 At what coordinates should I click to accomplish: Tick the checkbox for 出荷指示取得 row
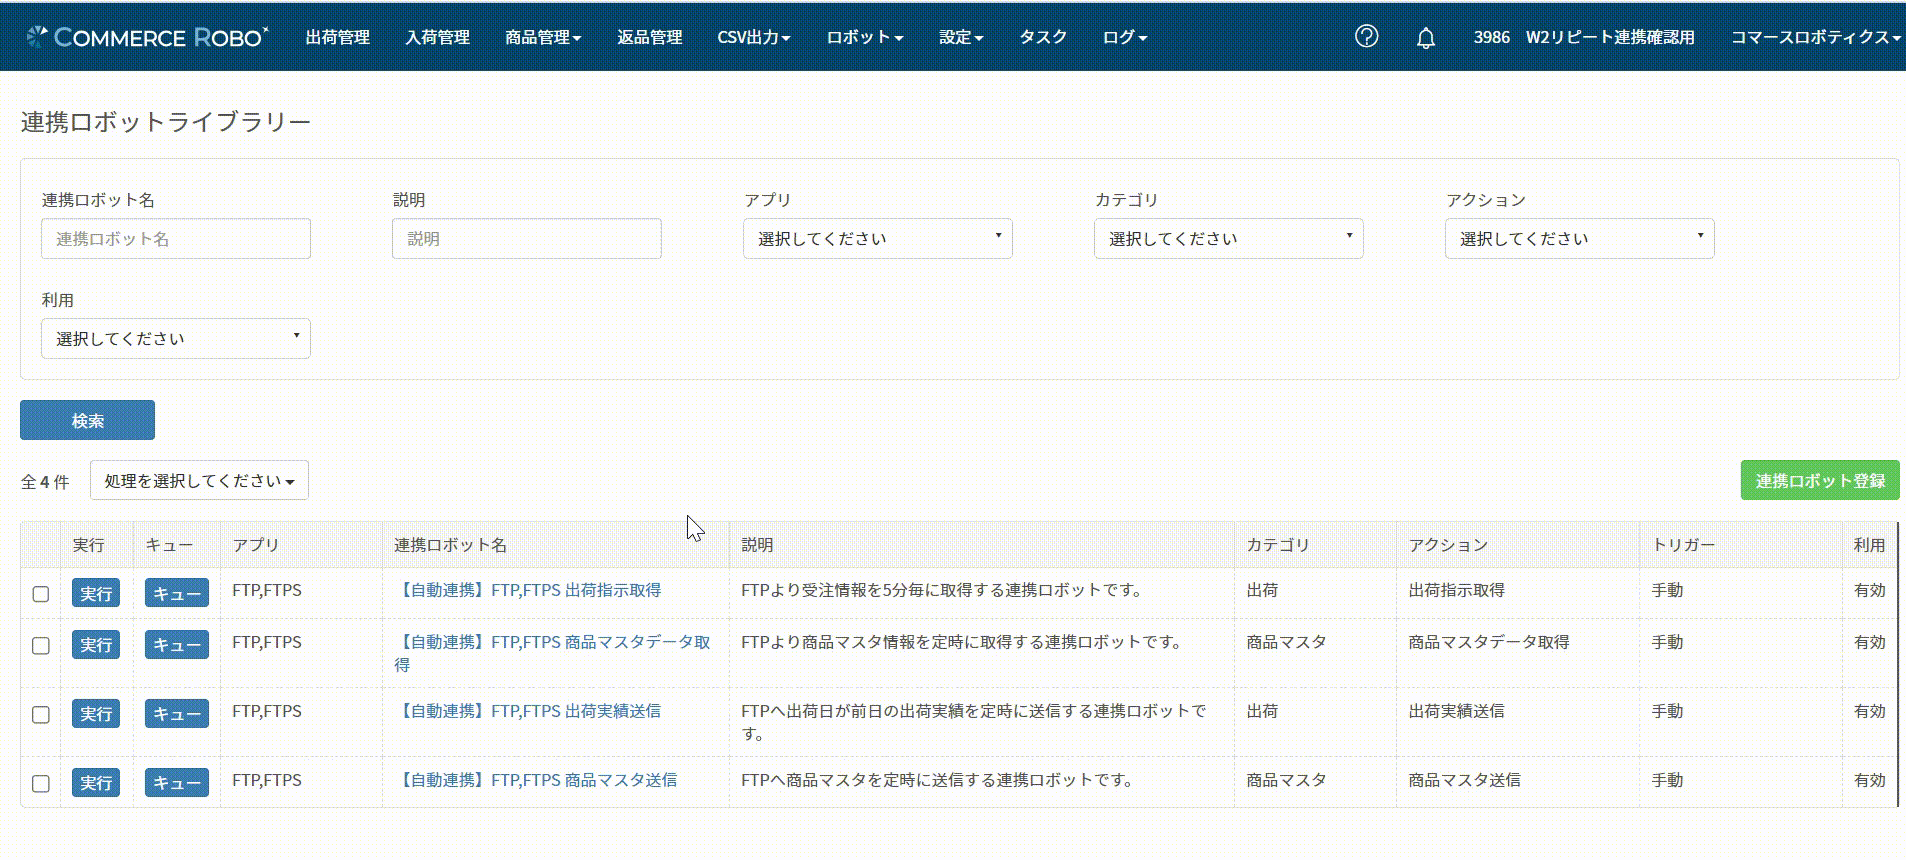pyautogui.click(x=41, y=594)
